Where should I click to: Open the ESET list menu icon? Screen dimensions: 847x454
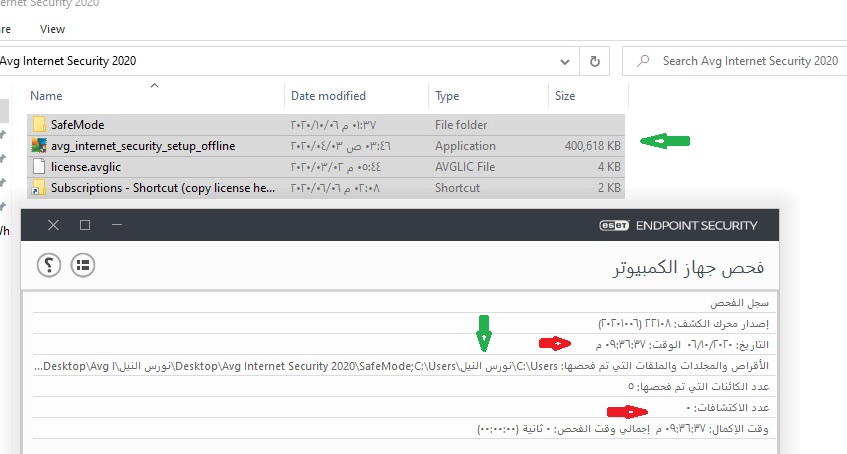click(x=83, y=265)
